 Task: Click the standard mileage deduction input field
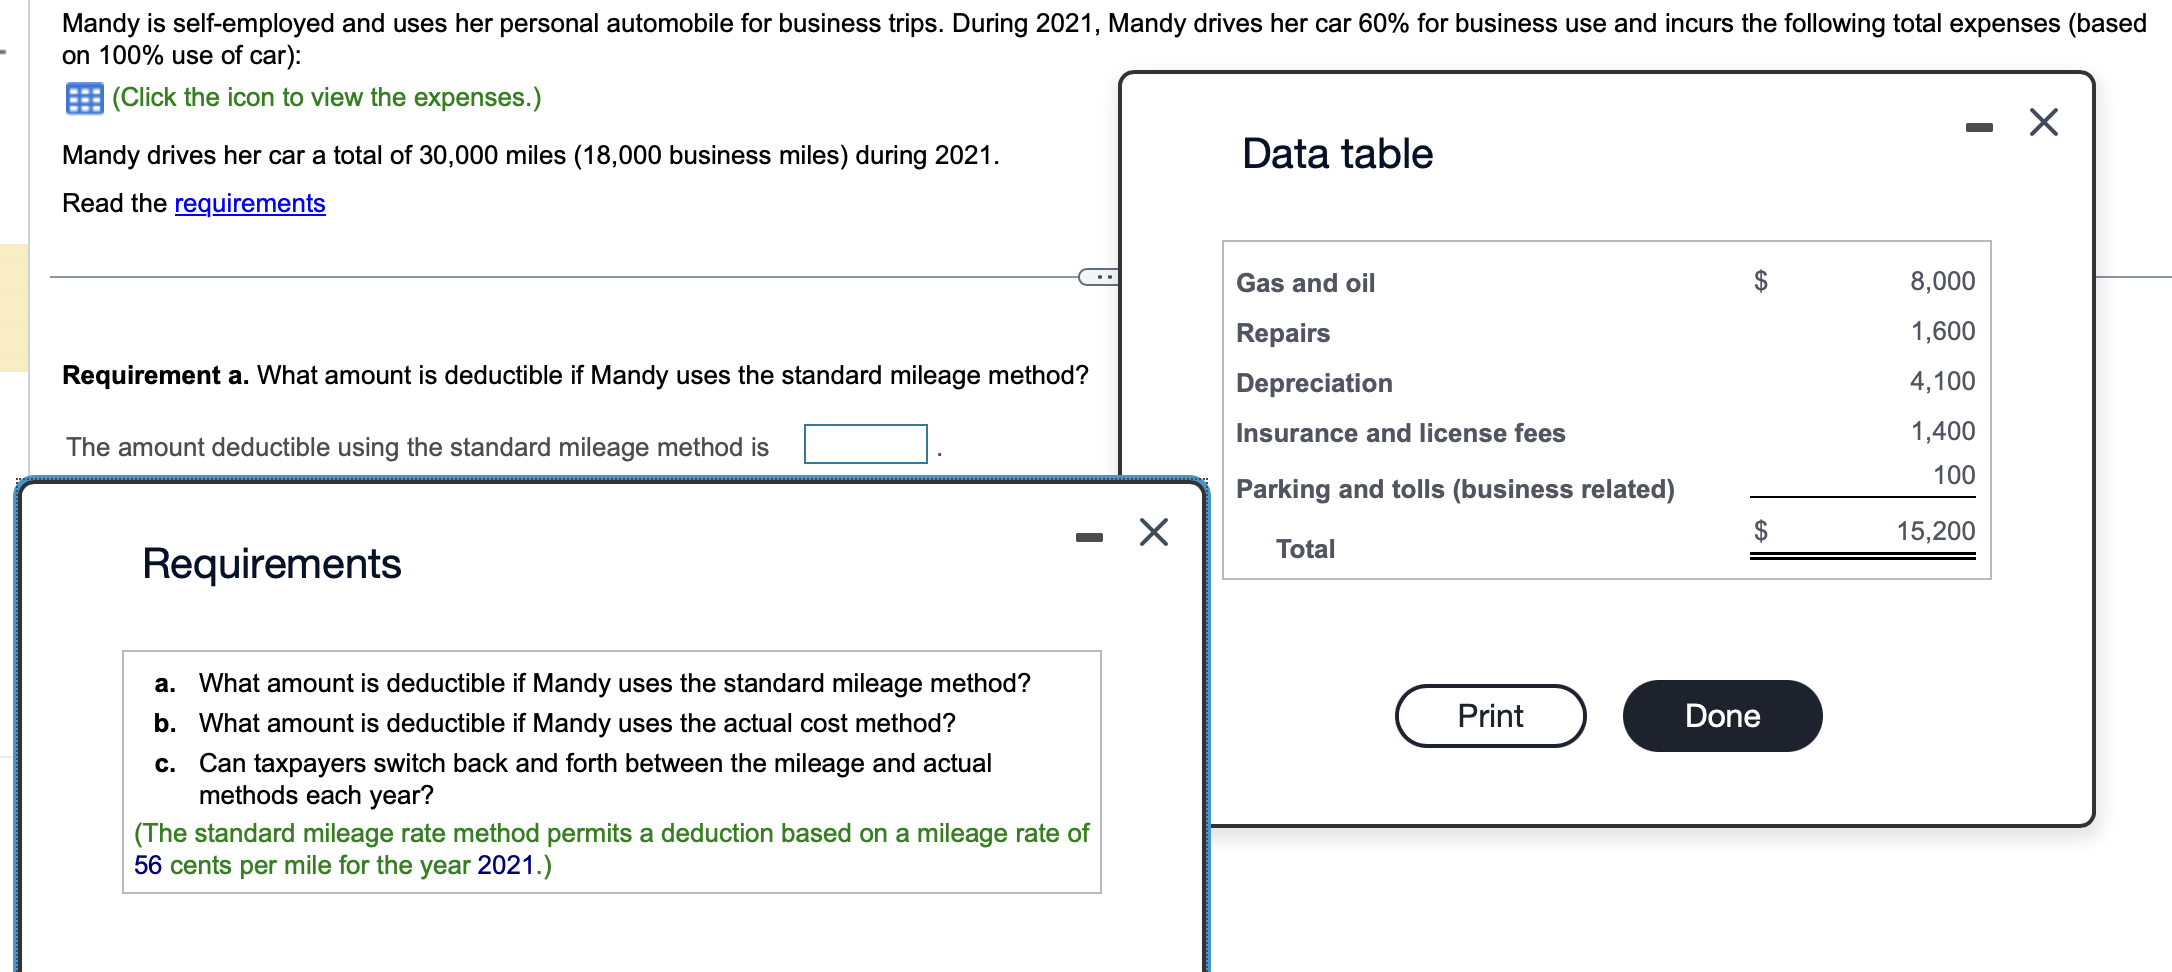866,444
